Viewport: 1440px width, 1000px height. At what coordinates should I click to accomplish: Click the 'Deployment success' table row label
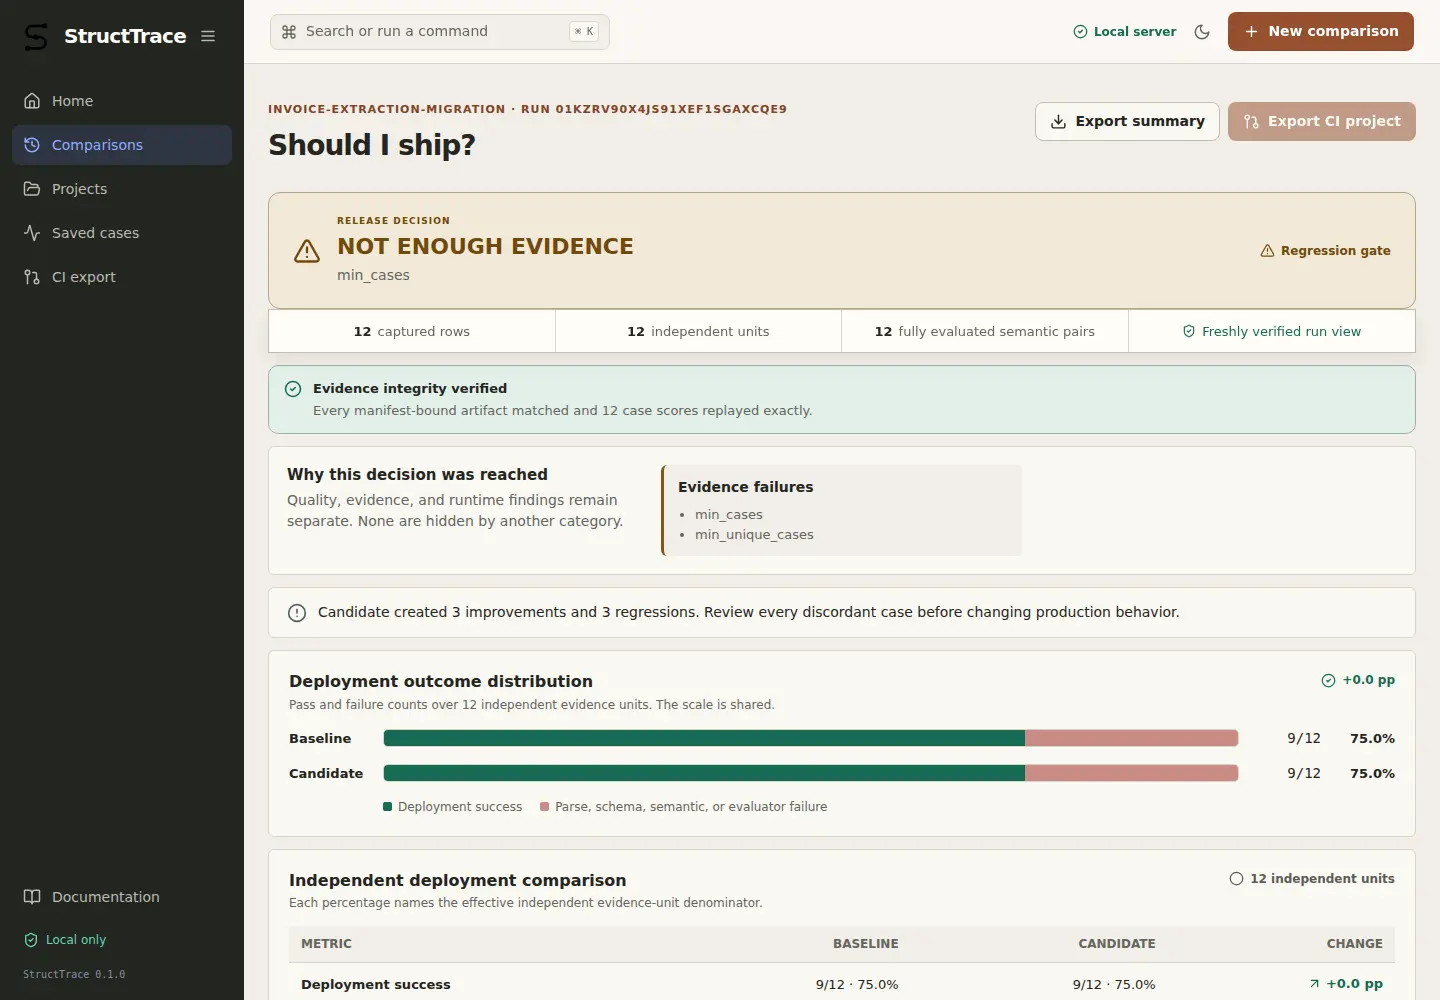coord(376,985)
